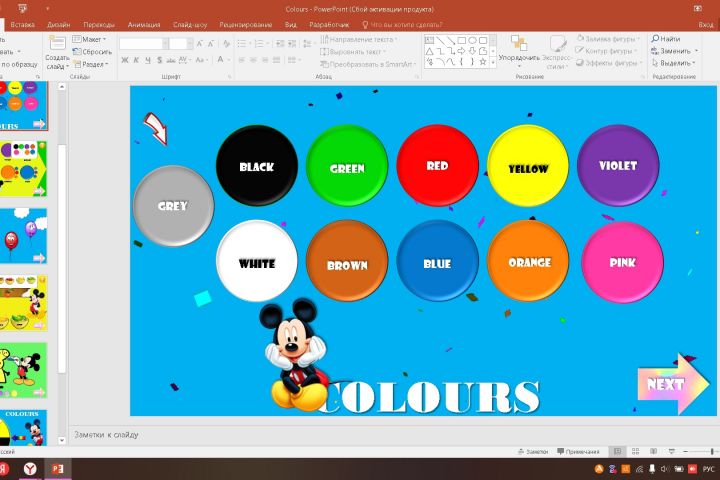Select the balloons slide thumbnail
This screenshot has height=480, width=720.
(23, 236)
